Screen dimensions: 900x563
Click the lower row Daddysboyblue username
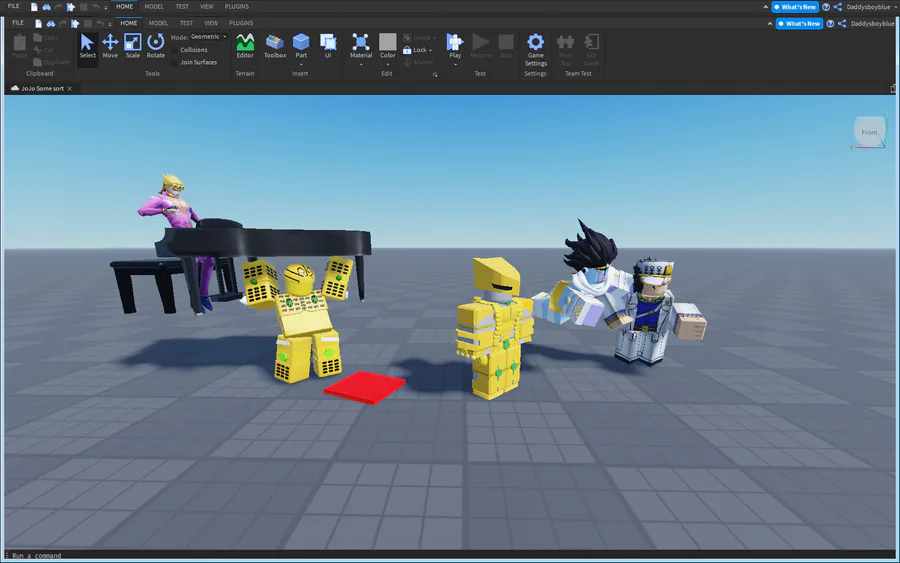(872, 24)
